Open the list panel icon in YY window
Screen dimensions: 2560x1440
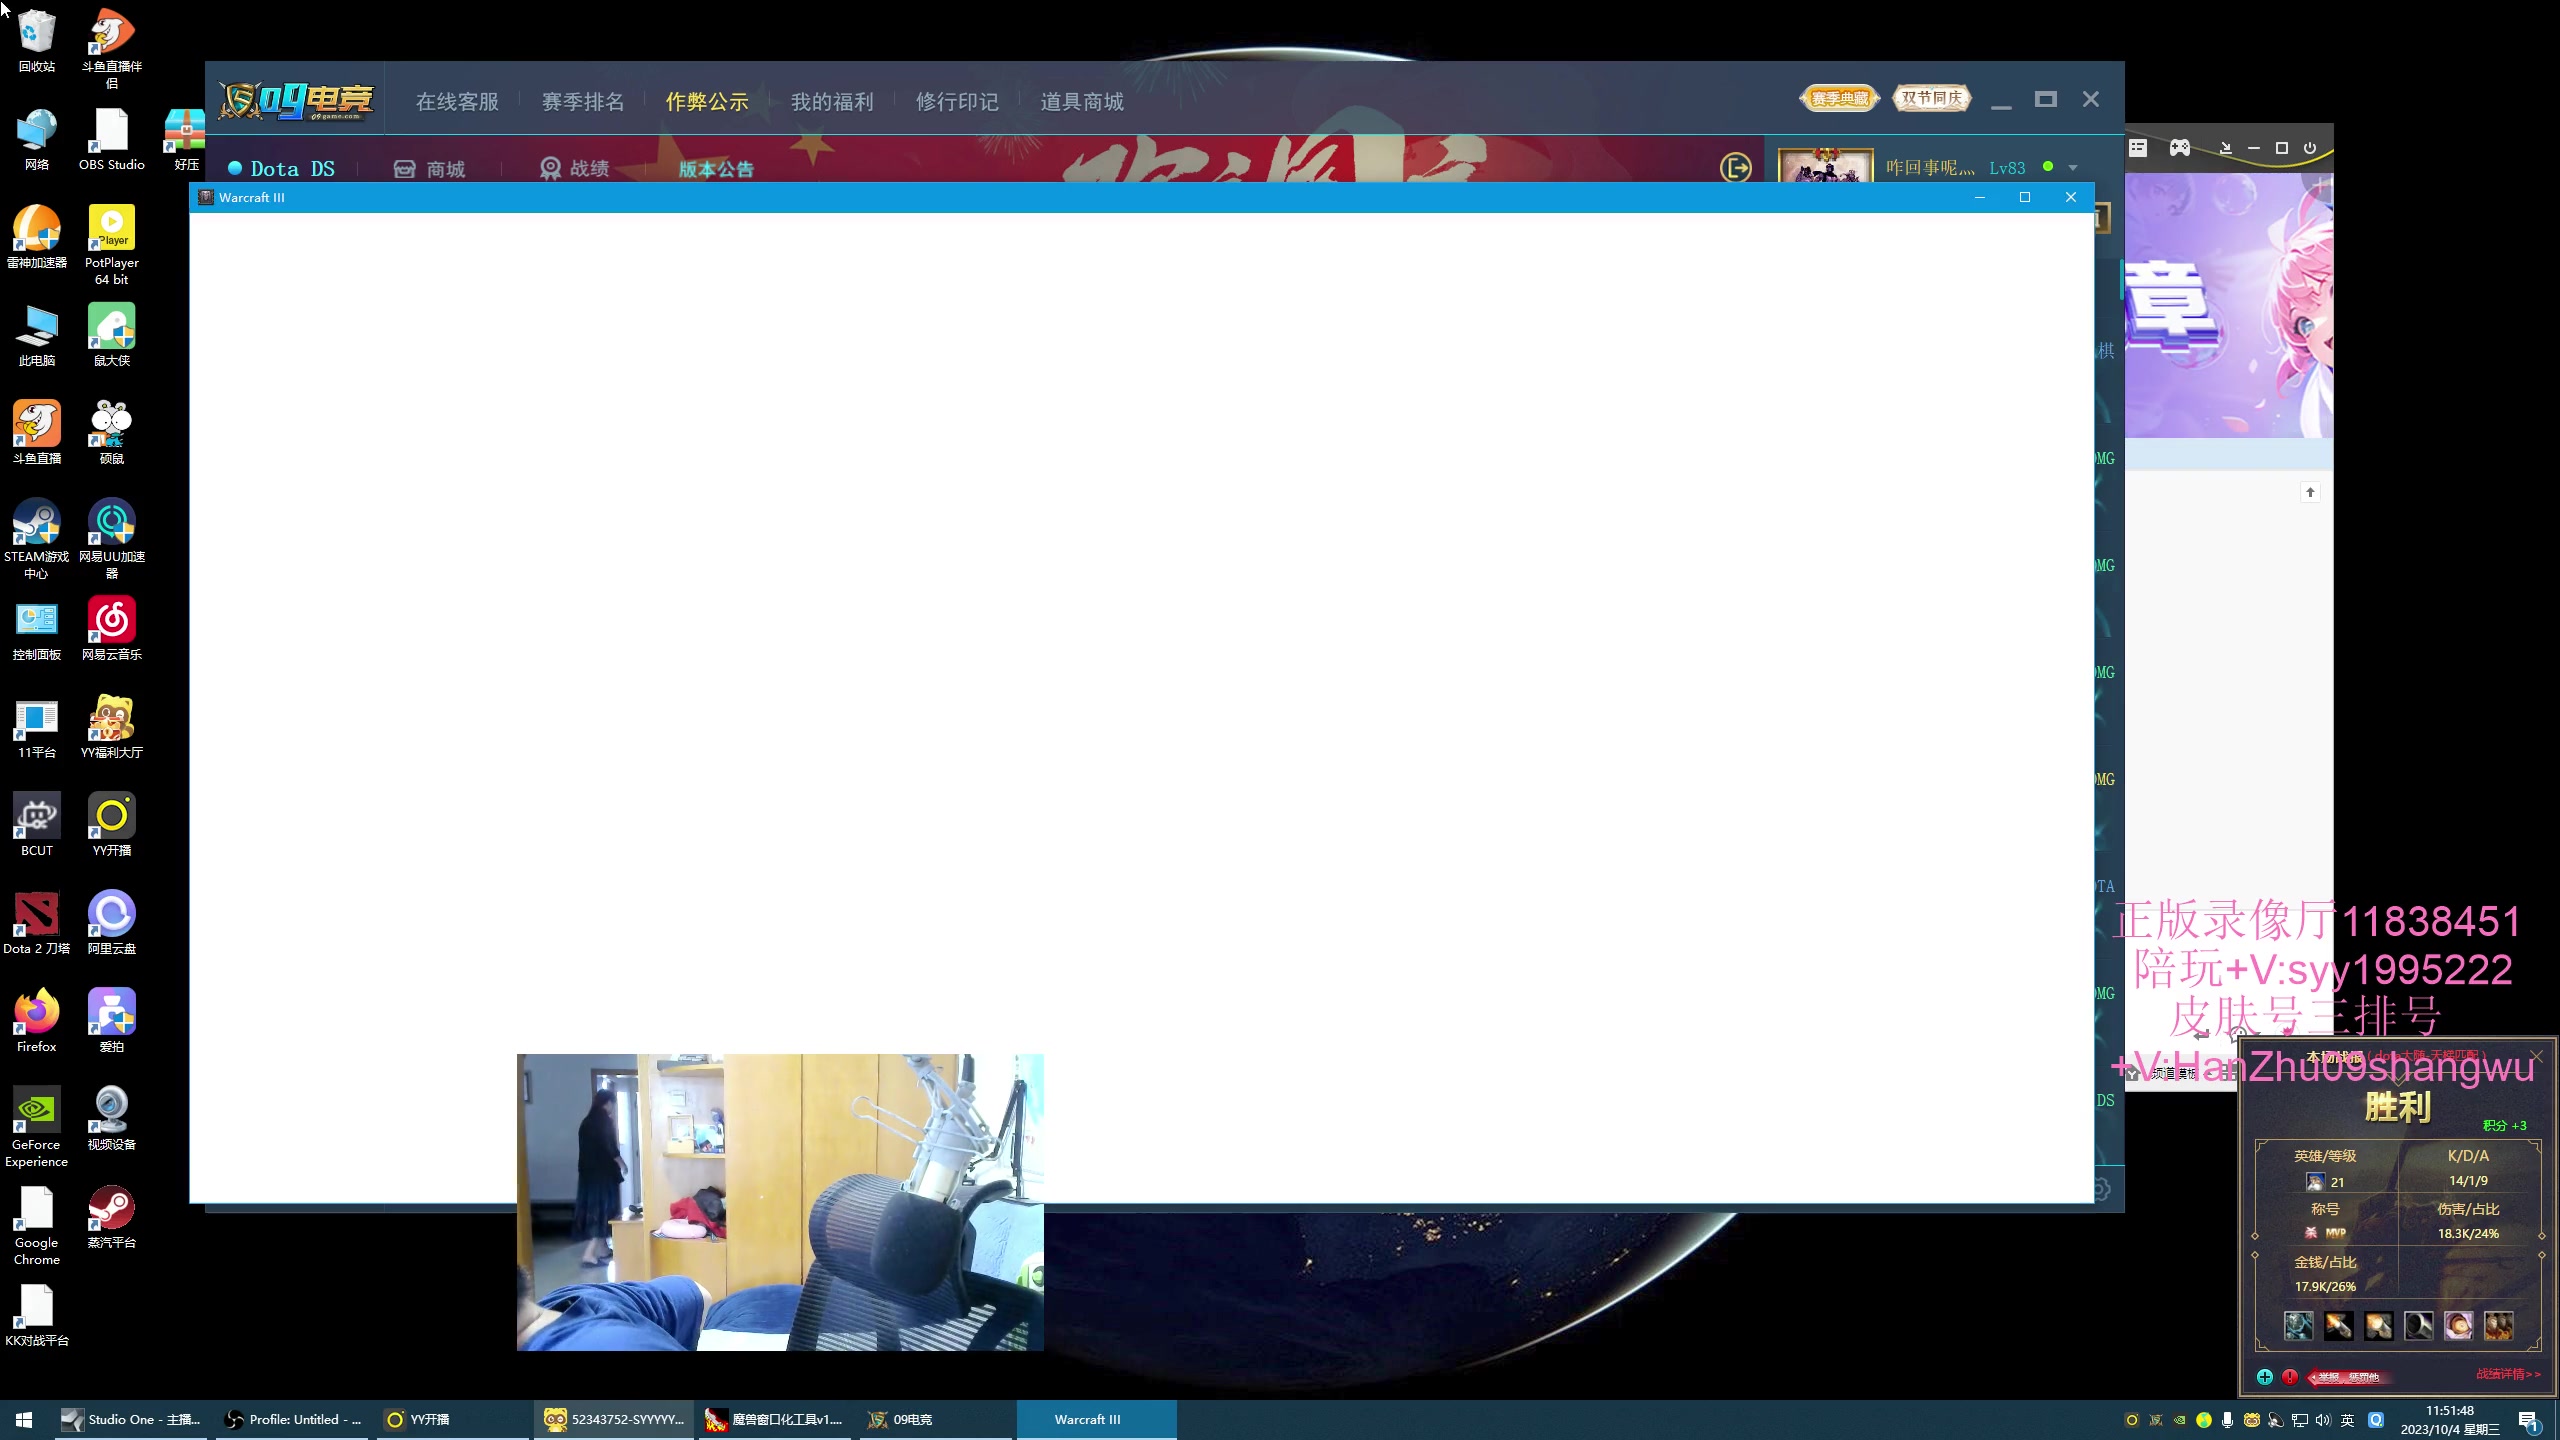2138,148
